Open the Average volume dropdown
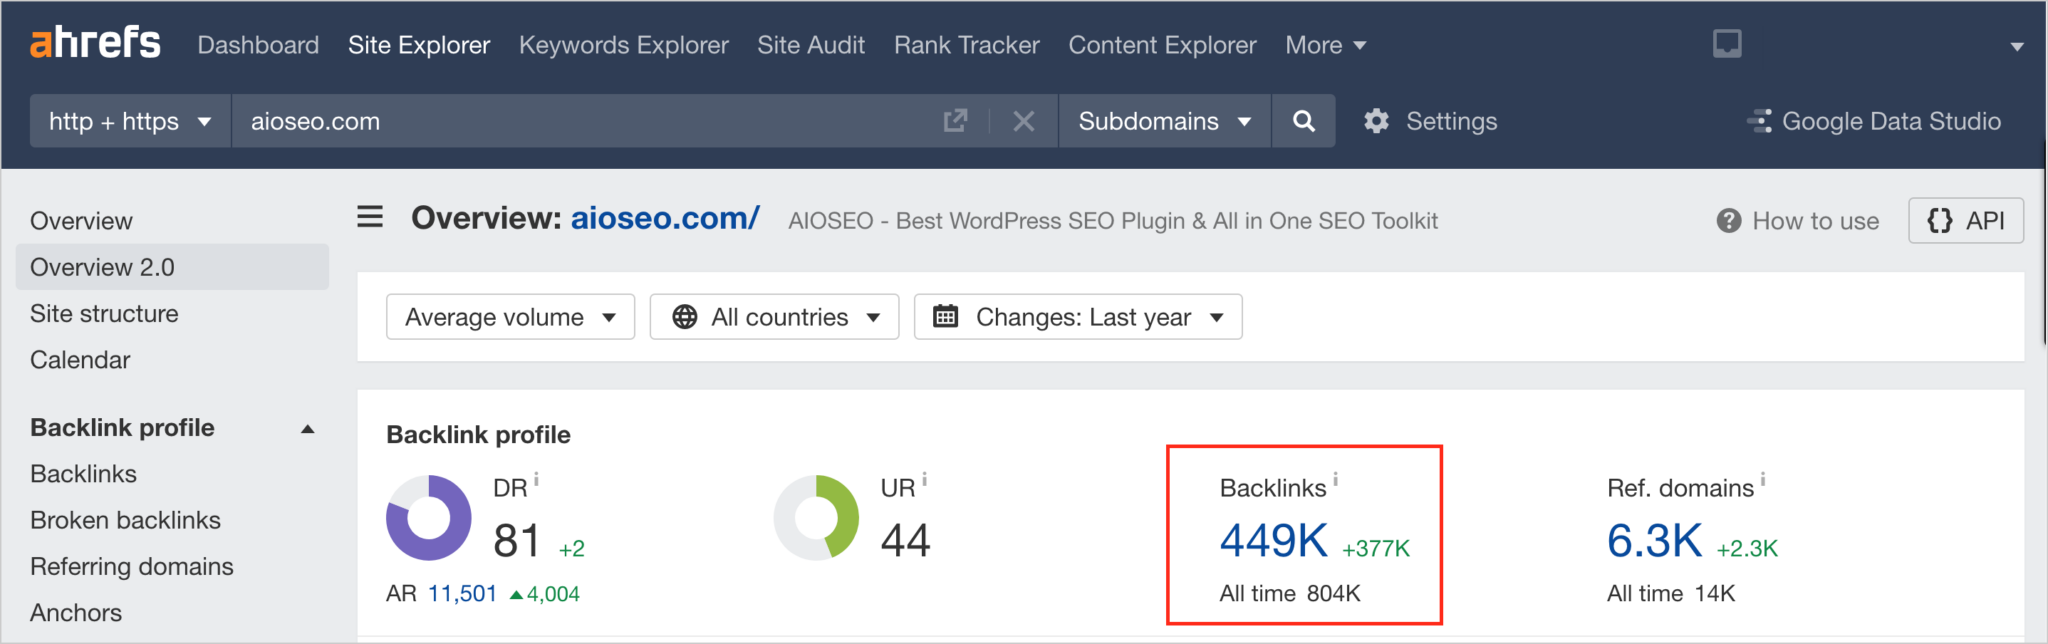 [510, 317]
